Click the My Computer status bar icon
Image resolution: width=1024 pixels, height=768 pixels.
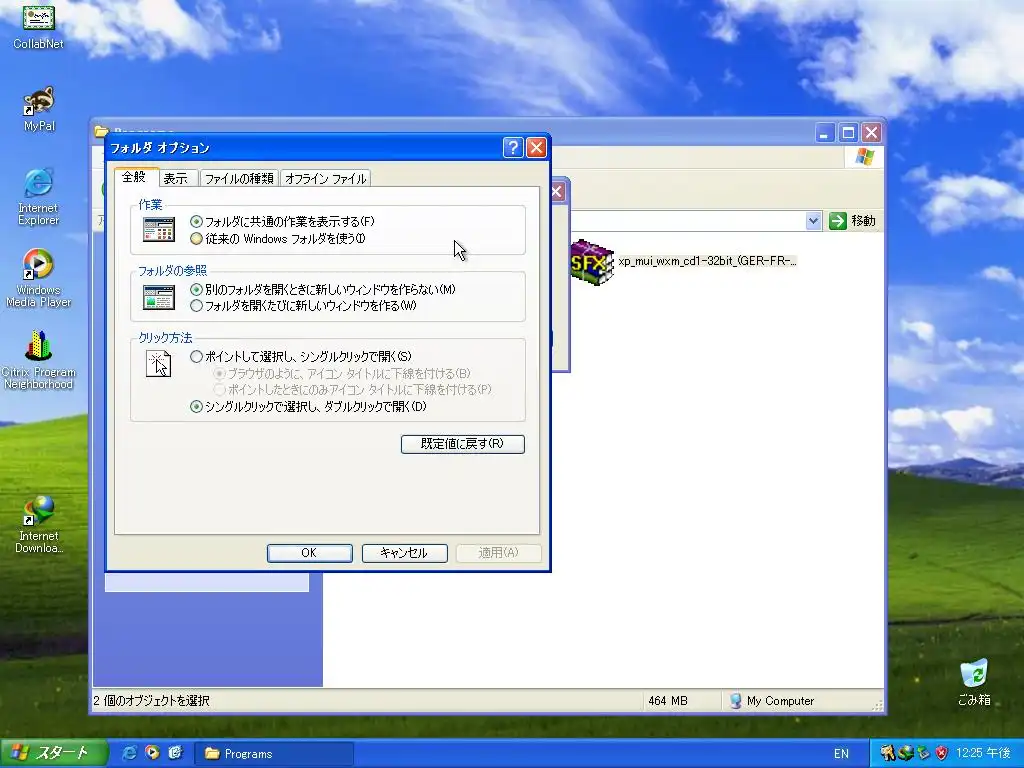point(735,701)
